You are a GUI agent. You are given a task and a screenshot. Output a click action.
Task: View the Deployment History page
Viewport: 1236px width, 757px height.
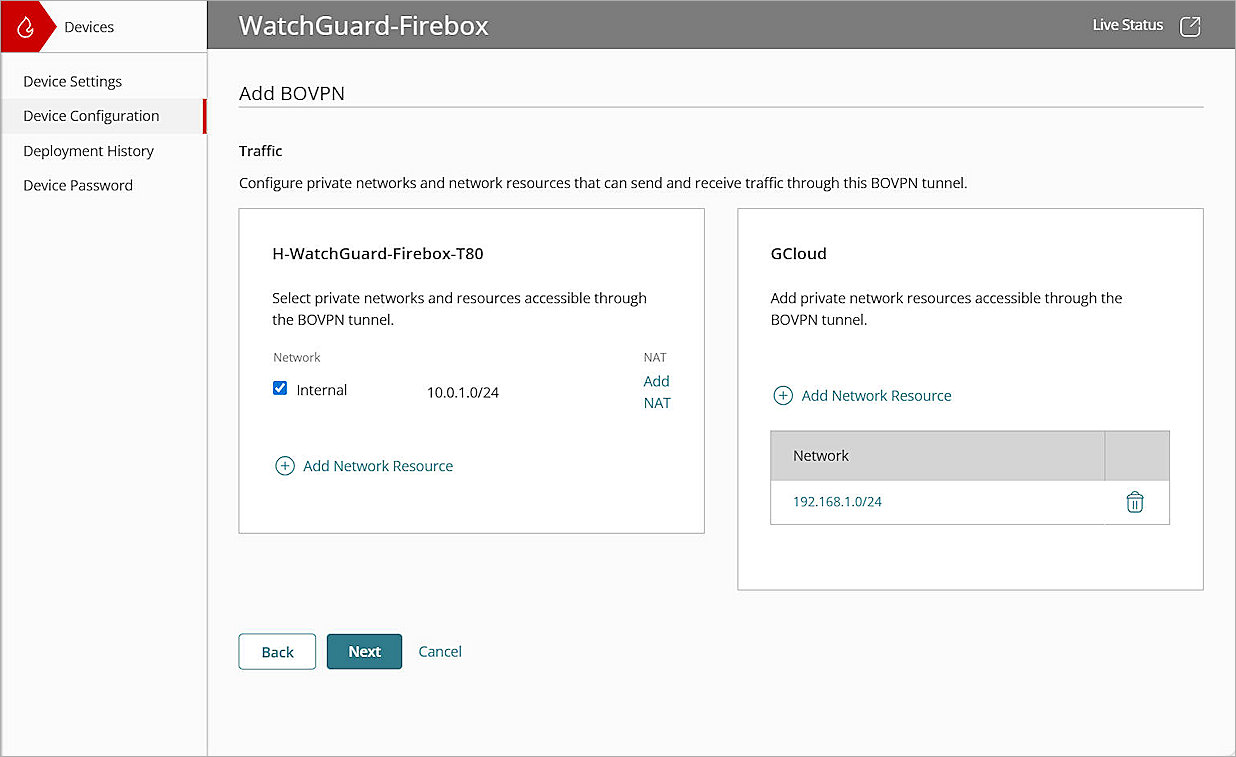coord(88,151)
